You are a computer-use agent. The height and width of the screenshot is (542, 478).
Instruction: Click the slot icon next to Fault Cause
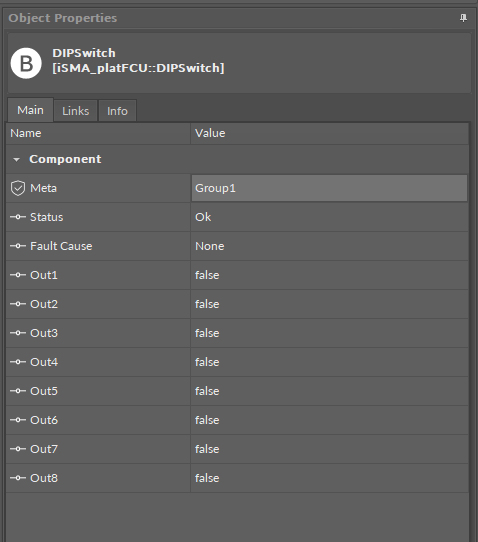click(18, 246)
